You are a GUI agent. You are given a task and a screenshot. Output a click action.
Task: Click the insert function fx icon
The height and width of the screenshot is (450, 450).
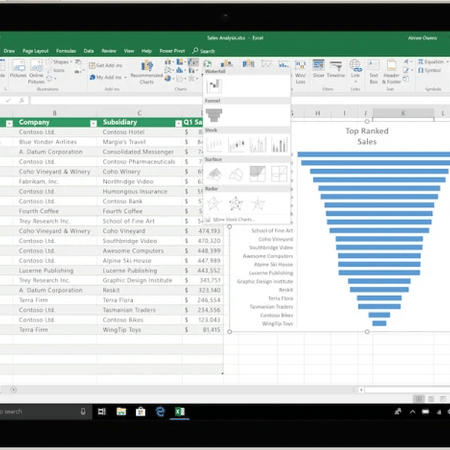(x=21, y=100)
